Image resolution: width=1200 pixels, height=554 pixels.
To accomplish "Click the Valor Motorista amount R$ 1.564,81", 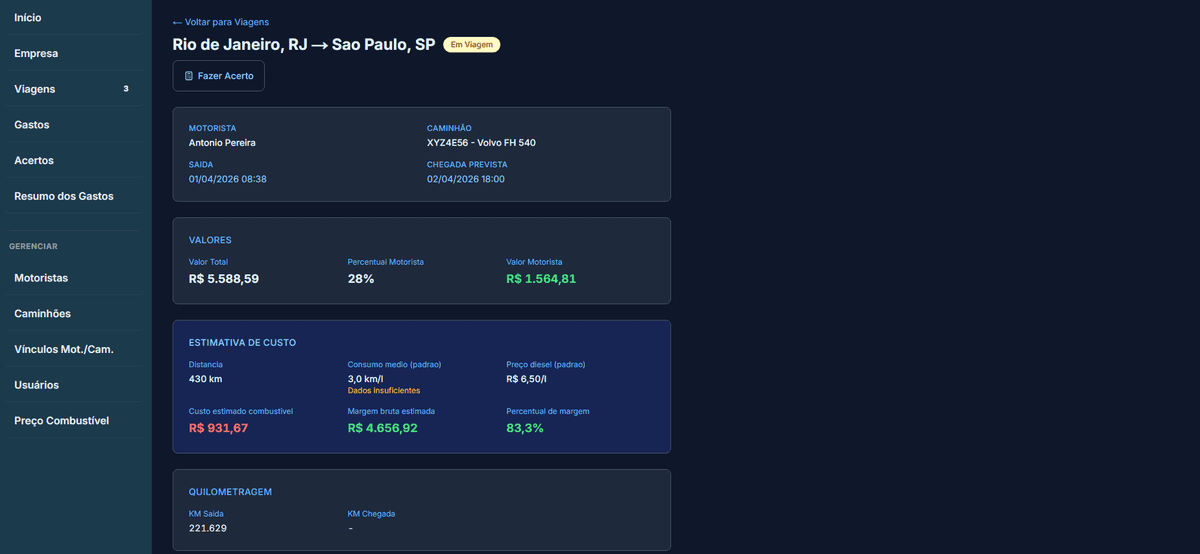I will [541, 279].
